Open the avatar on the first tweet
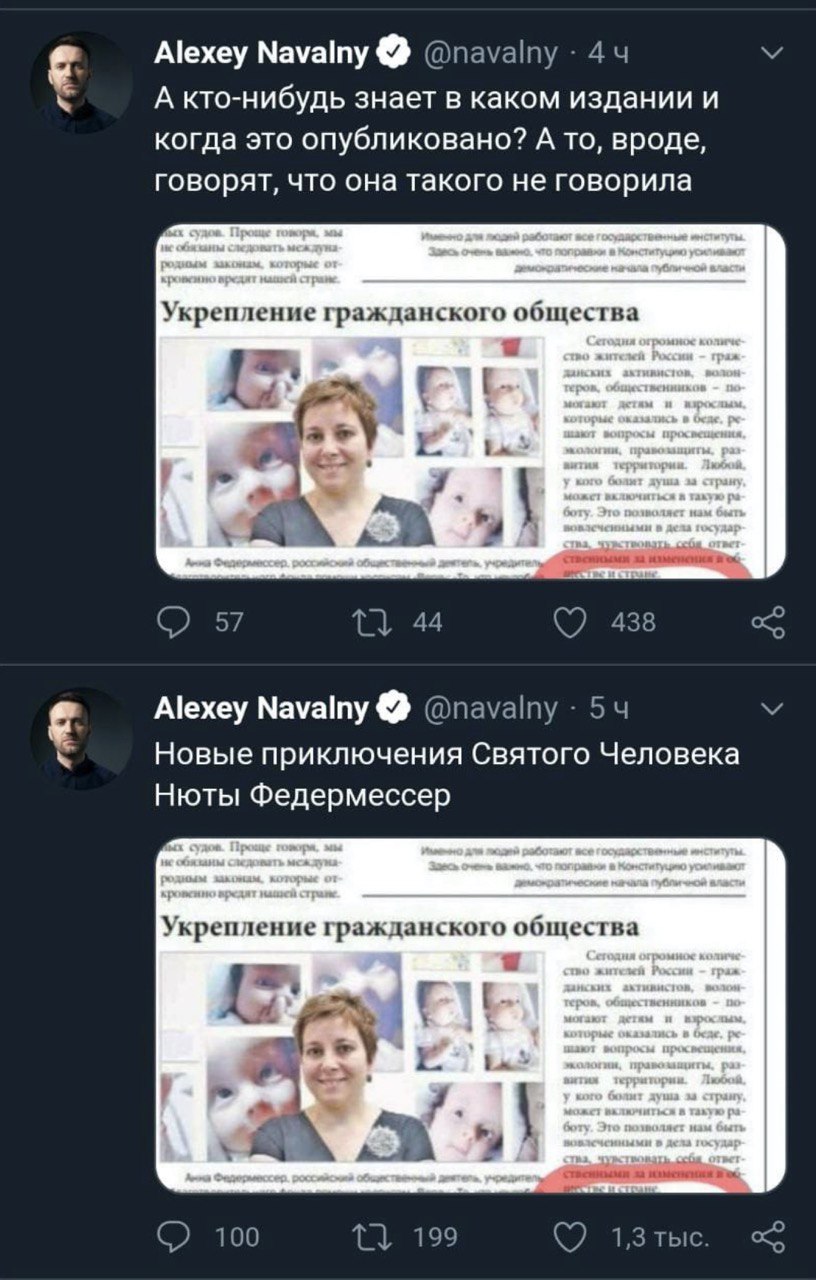Viewport: 816px width, 1280px height. (x=82, y=82)
